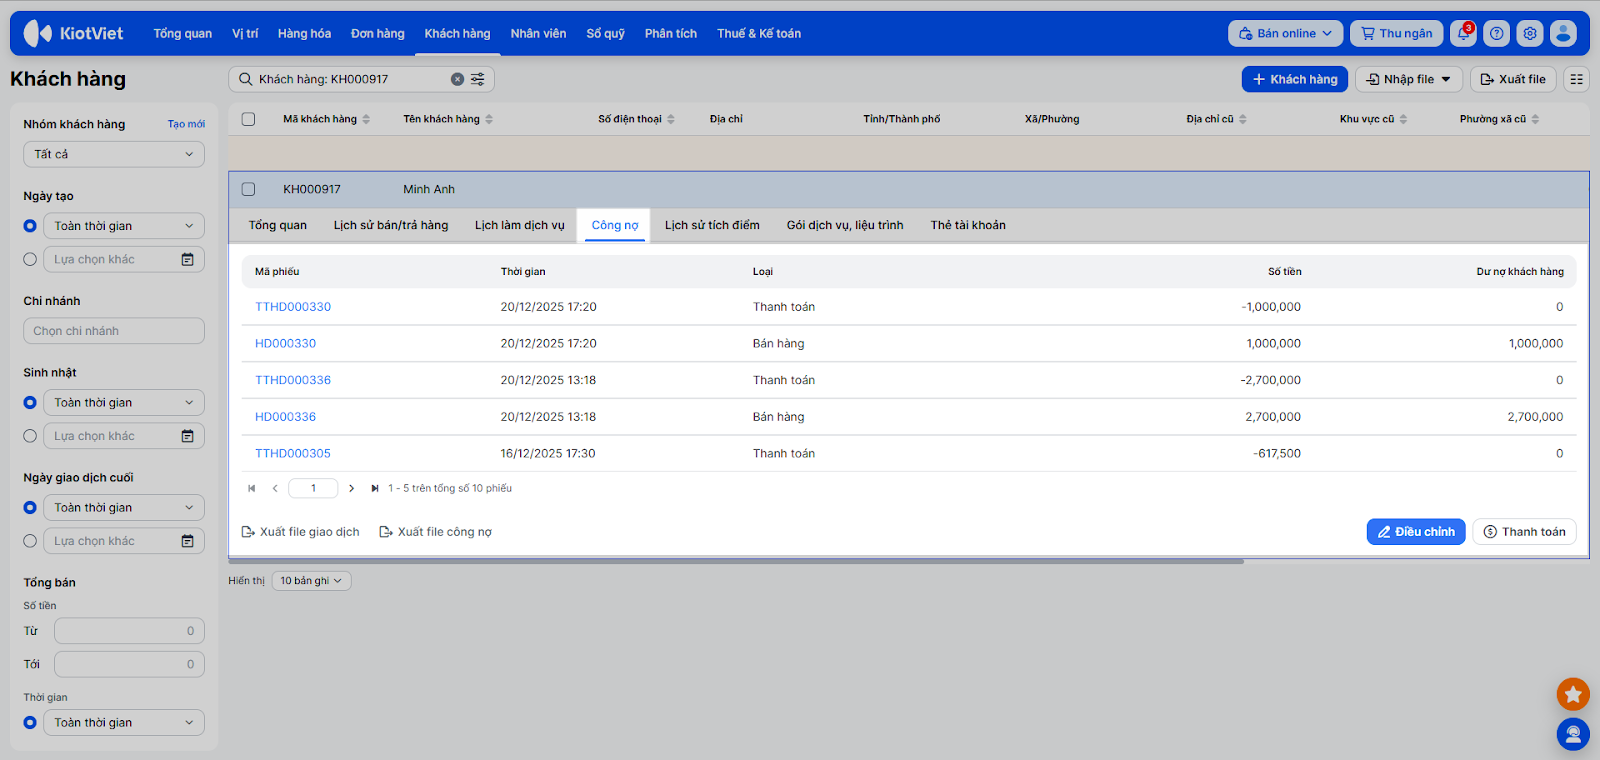Image resolution: width=1600 pixels, height=760 pixels.
Task: Open the settings gear icon
Action: click(1529, 34)
